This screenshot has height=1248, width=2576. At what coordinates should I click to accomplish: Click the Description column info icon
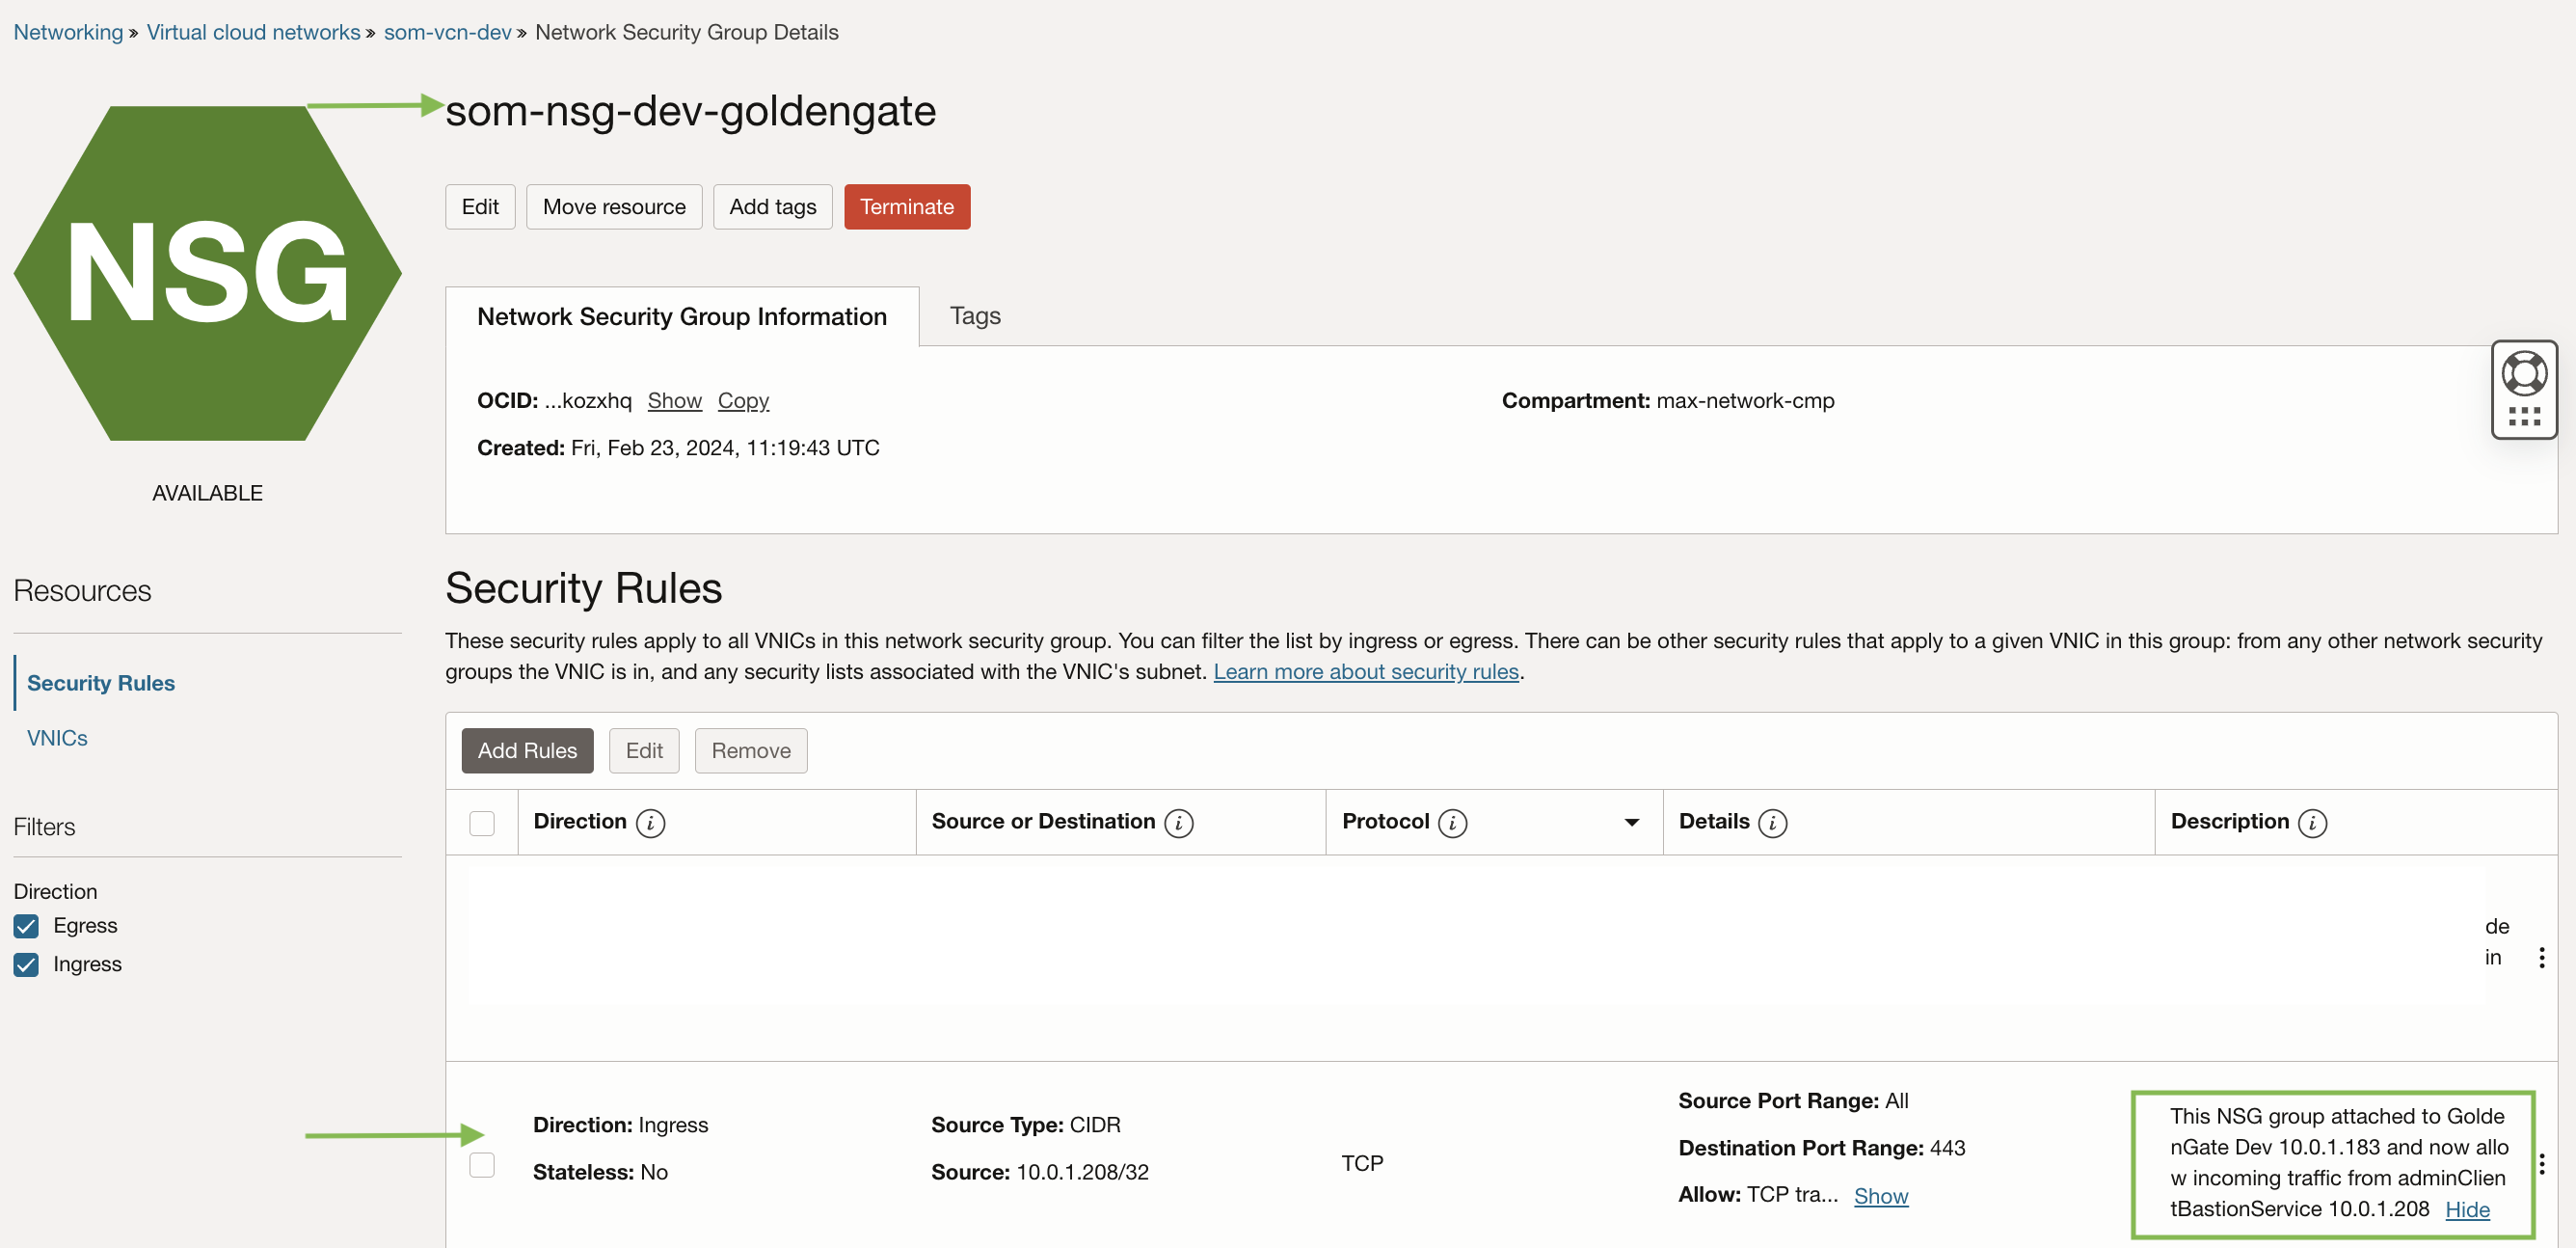point(2312,823)
